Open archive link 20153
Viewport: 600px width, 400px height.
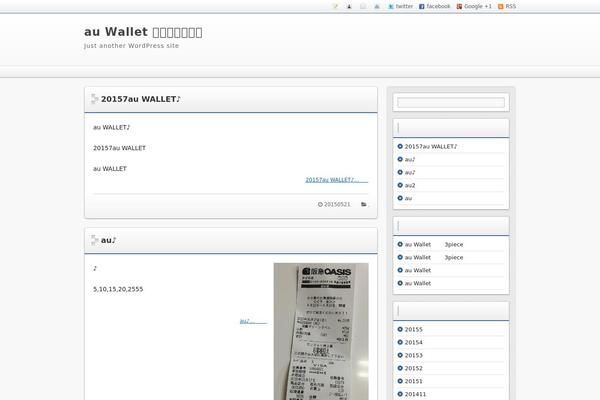[x=414, y=356]
